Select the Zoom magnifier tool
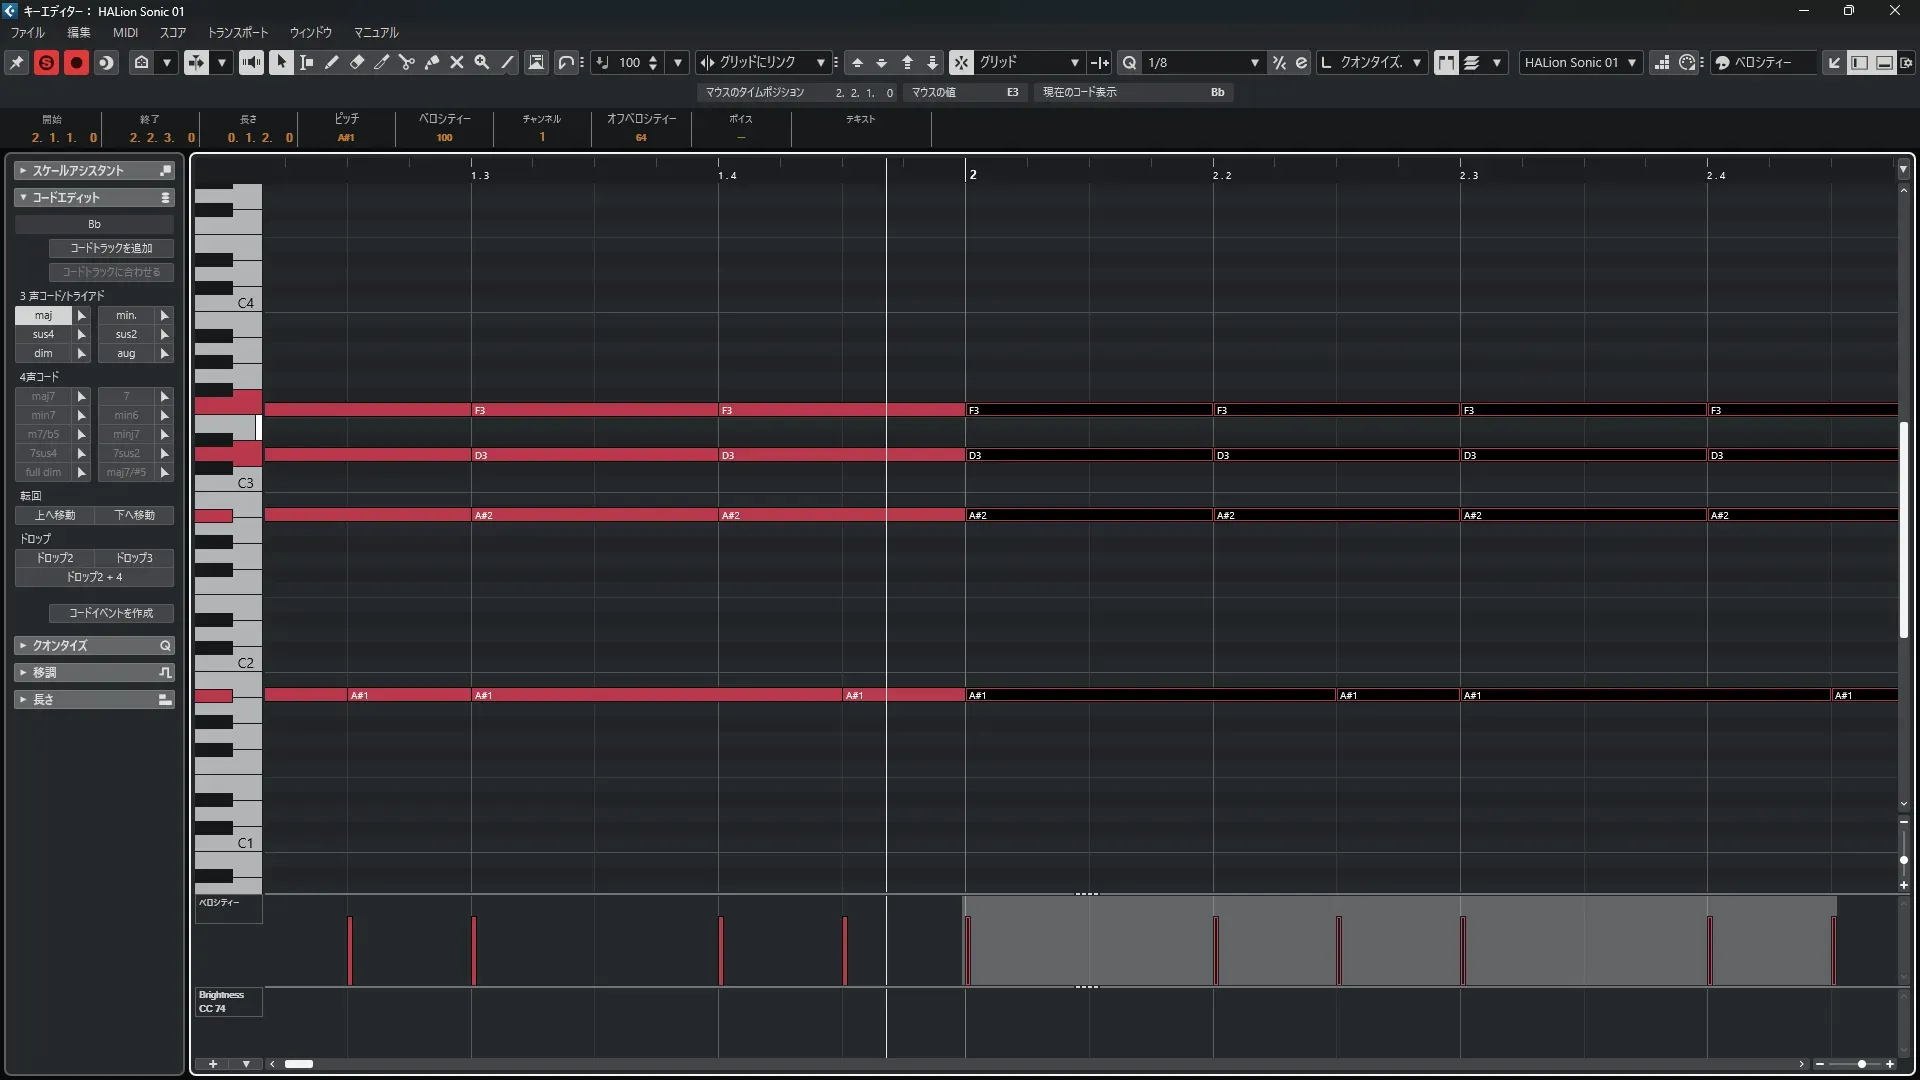 tap(481, 62)
